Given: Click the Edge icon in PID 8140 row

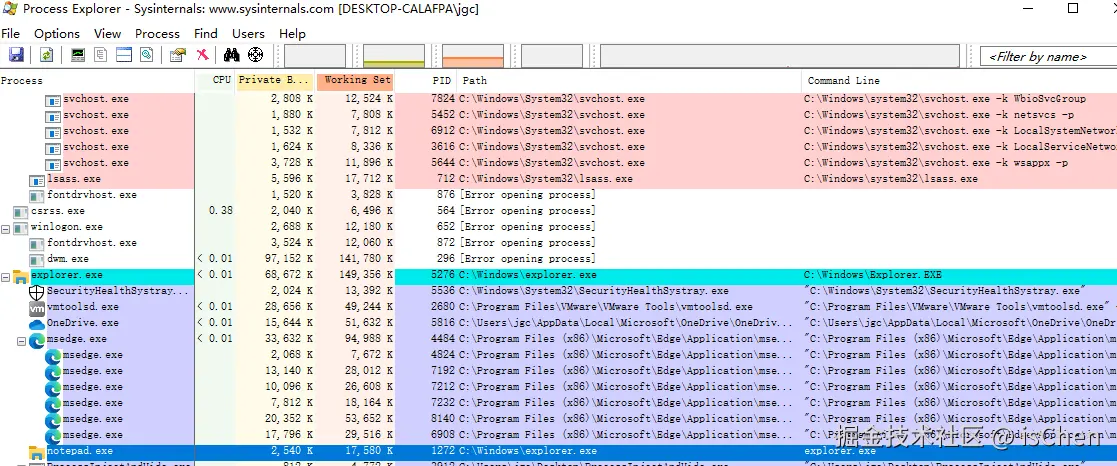Looking at the screenshot, I should coord(53,419).
